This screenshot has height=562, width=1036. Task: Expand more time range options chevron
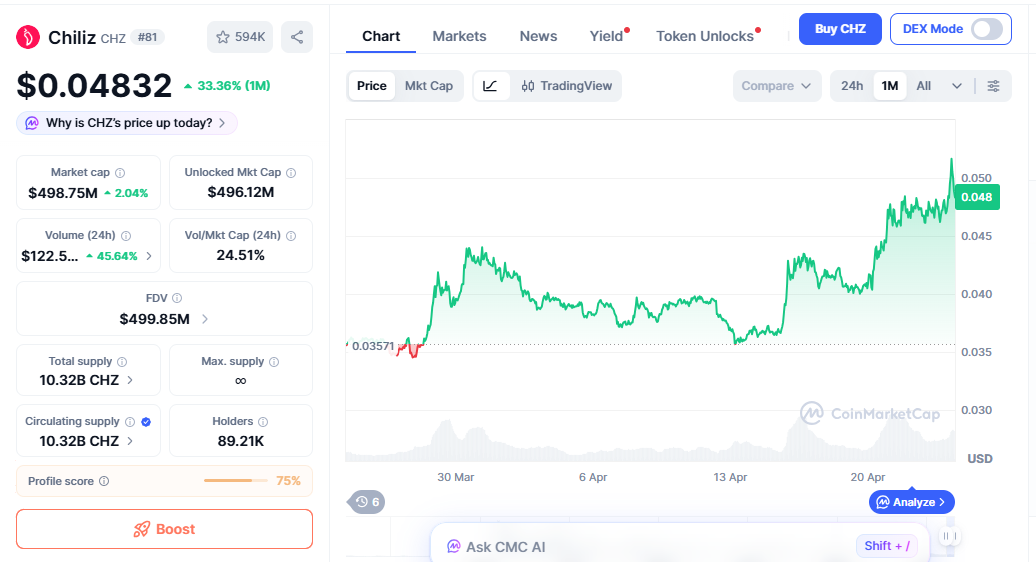956,86
